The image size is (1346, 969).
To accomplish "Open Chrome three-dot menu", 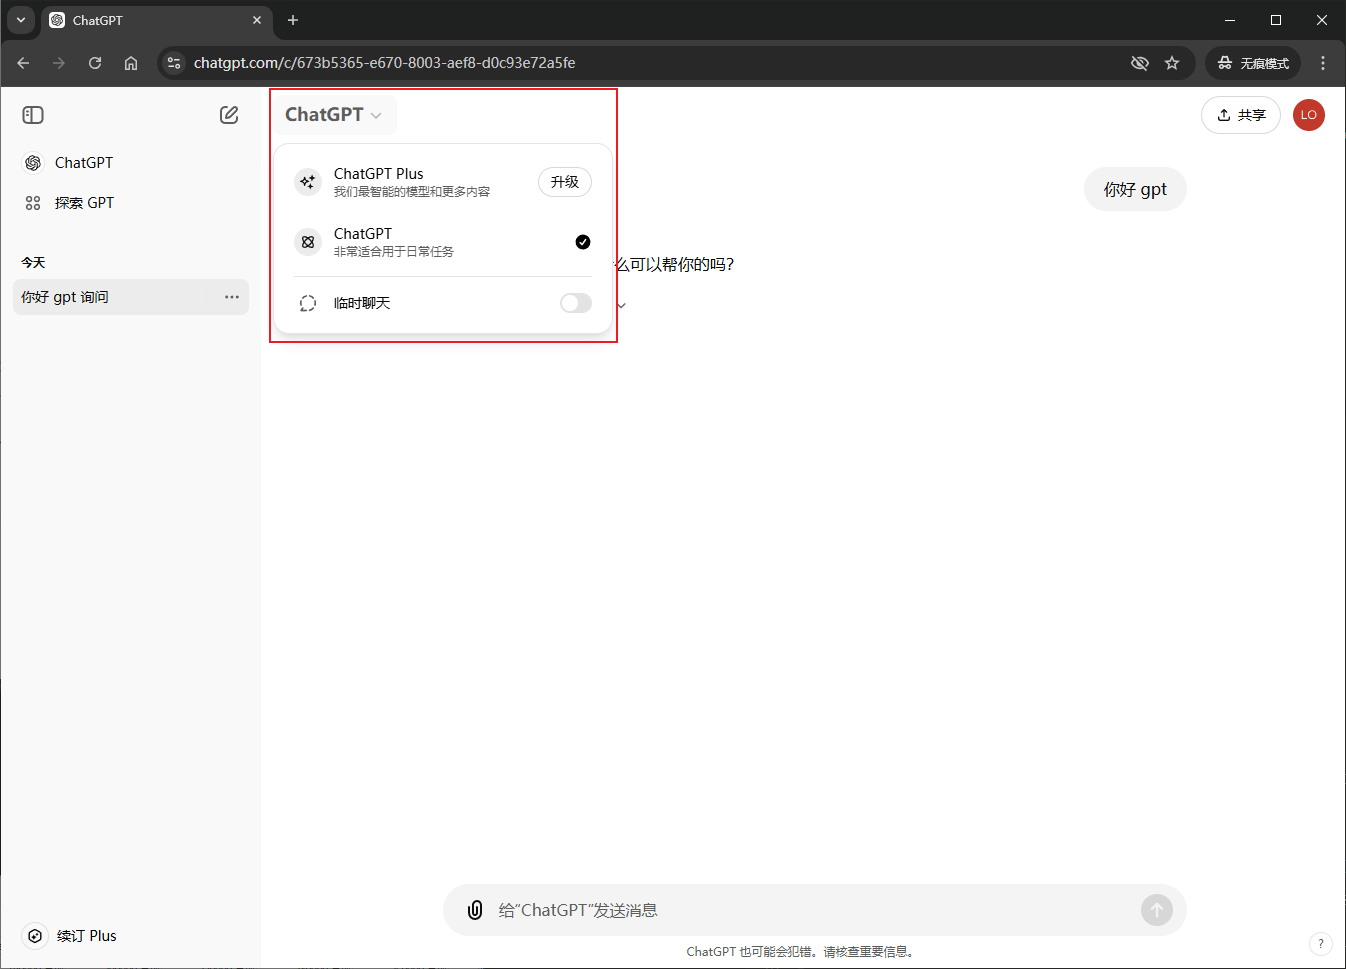I will [1322, 63].
